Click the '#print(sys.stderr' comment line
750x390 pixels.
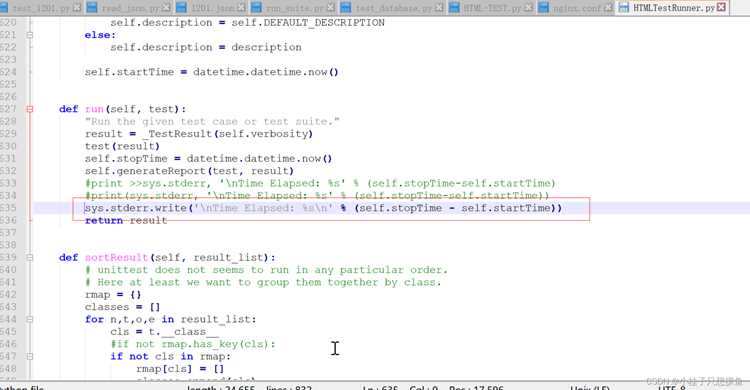[x=317, y=196]
